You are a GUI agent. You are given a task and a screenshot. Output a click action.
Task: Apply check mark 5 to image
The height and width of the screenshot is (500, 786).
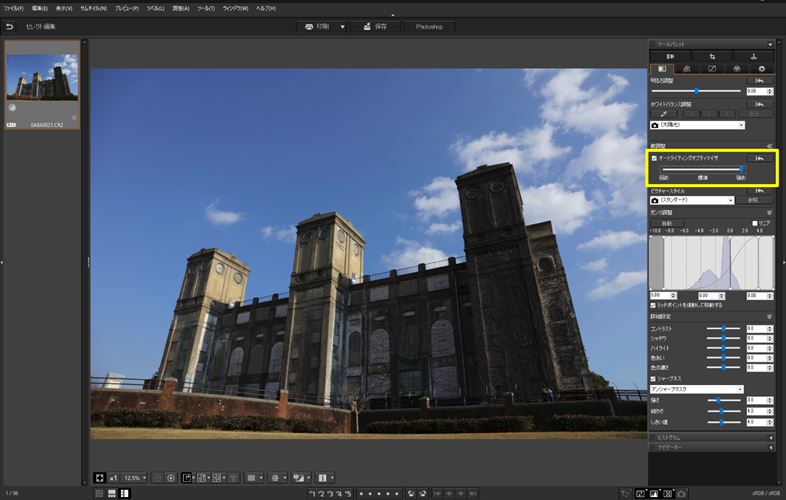(x=348, y=493)
